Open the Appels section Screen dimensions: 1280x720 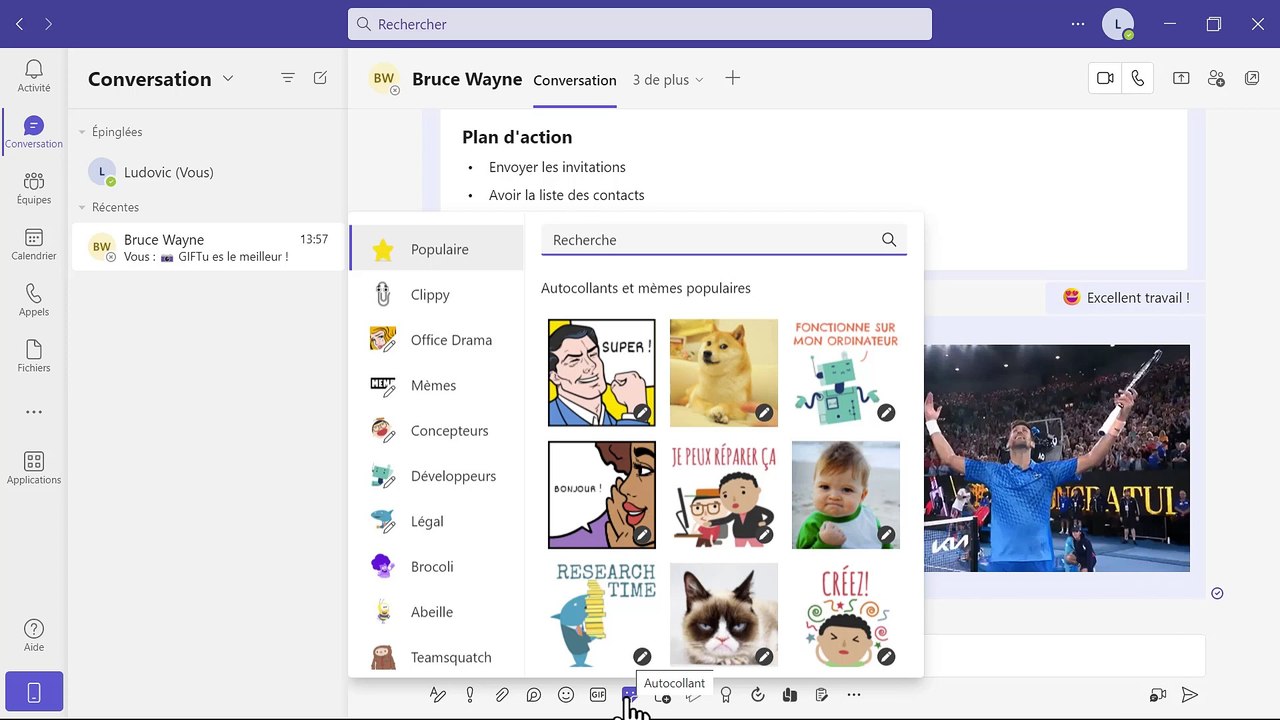pos(34,300)
